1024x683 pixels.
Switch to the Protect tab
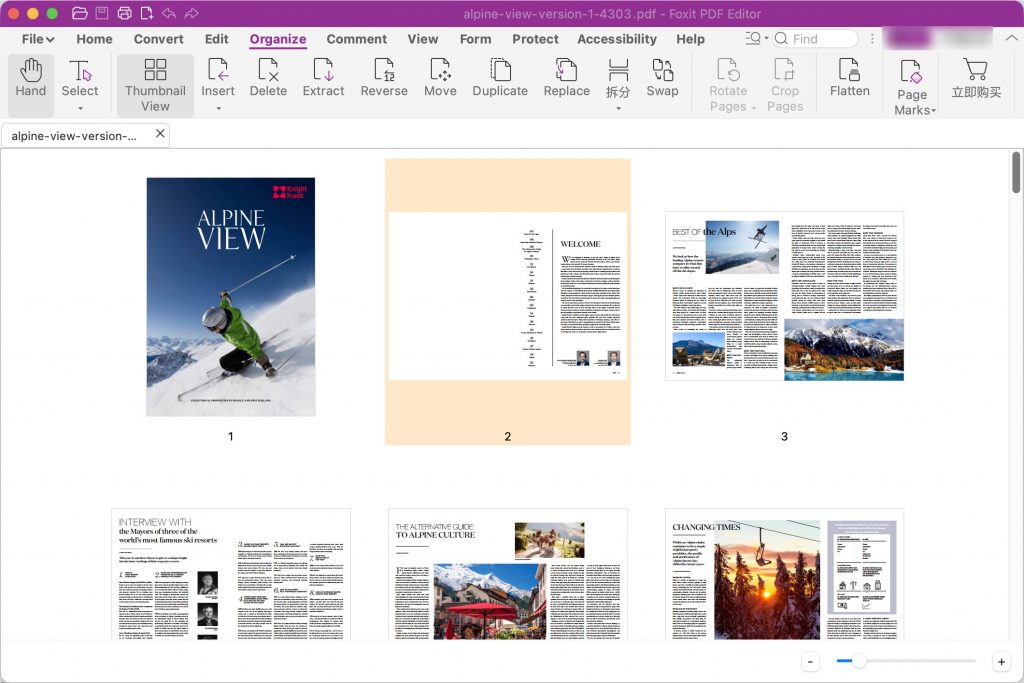click(535, 39)
